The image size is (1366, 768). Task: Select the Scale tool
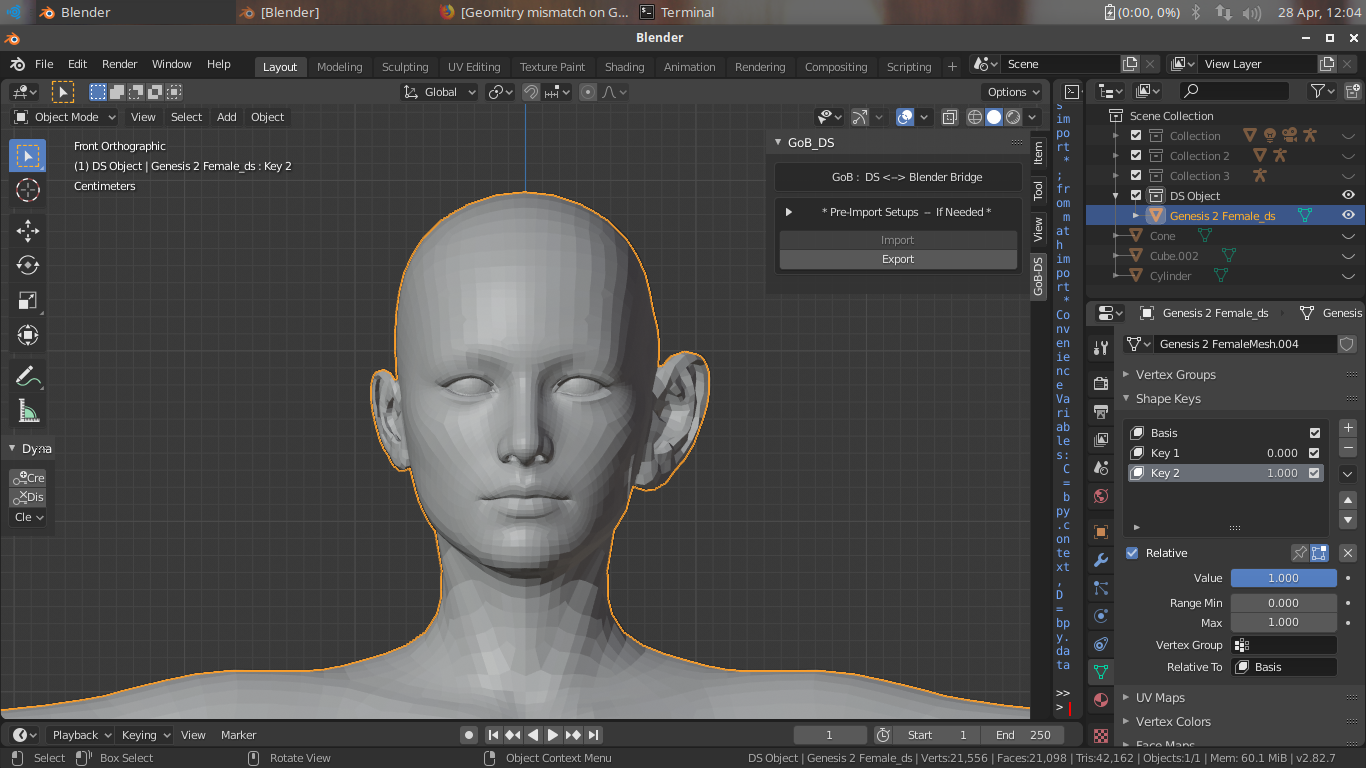tap(28, 300)
